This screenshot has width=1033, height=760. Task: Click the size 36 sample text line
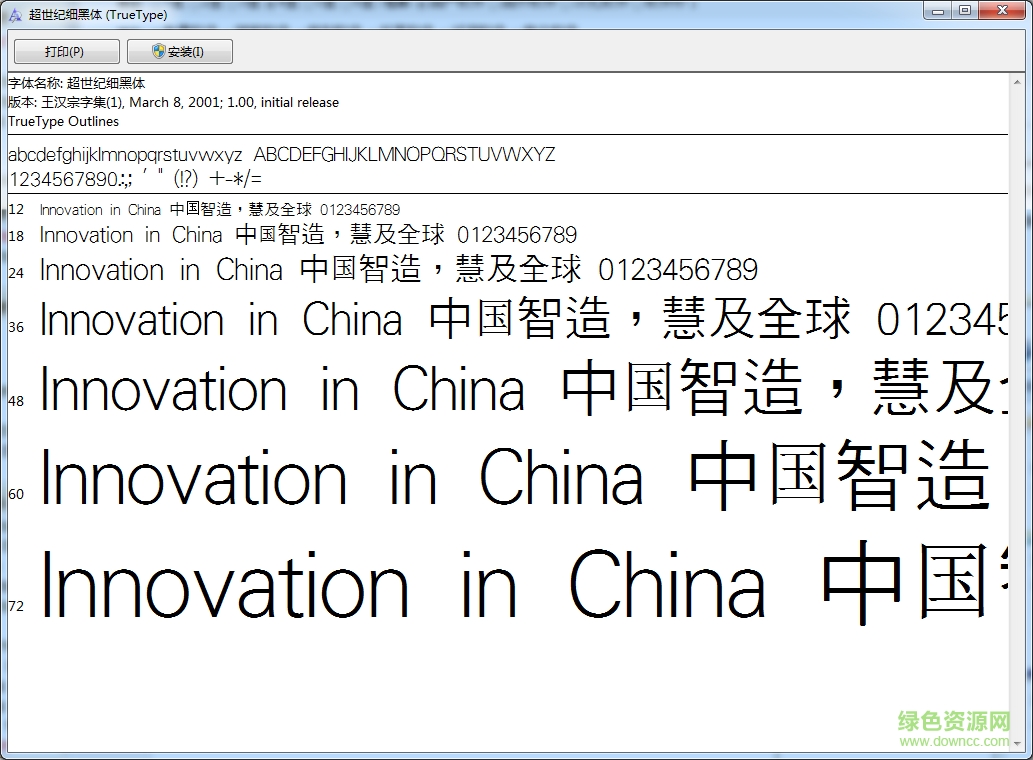pyautogui.click(x=524, y=318)
